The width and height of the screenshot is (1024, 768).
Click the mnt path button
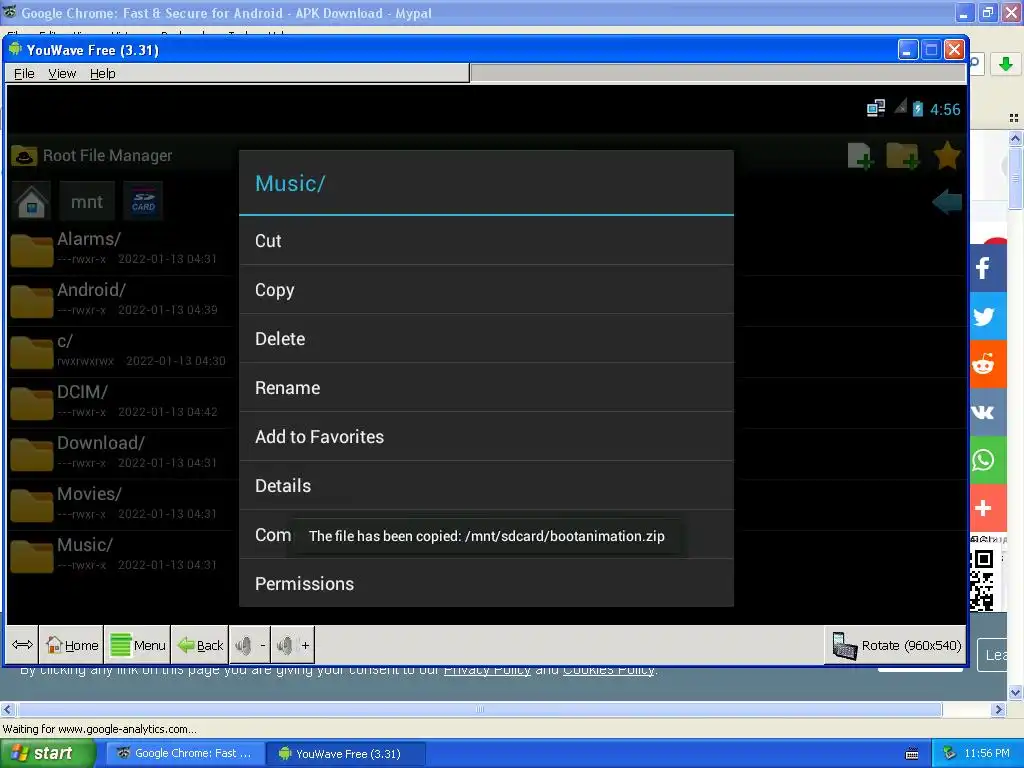(87, 201)
